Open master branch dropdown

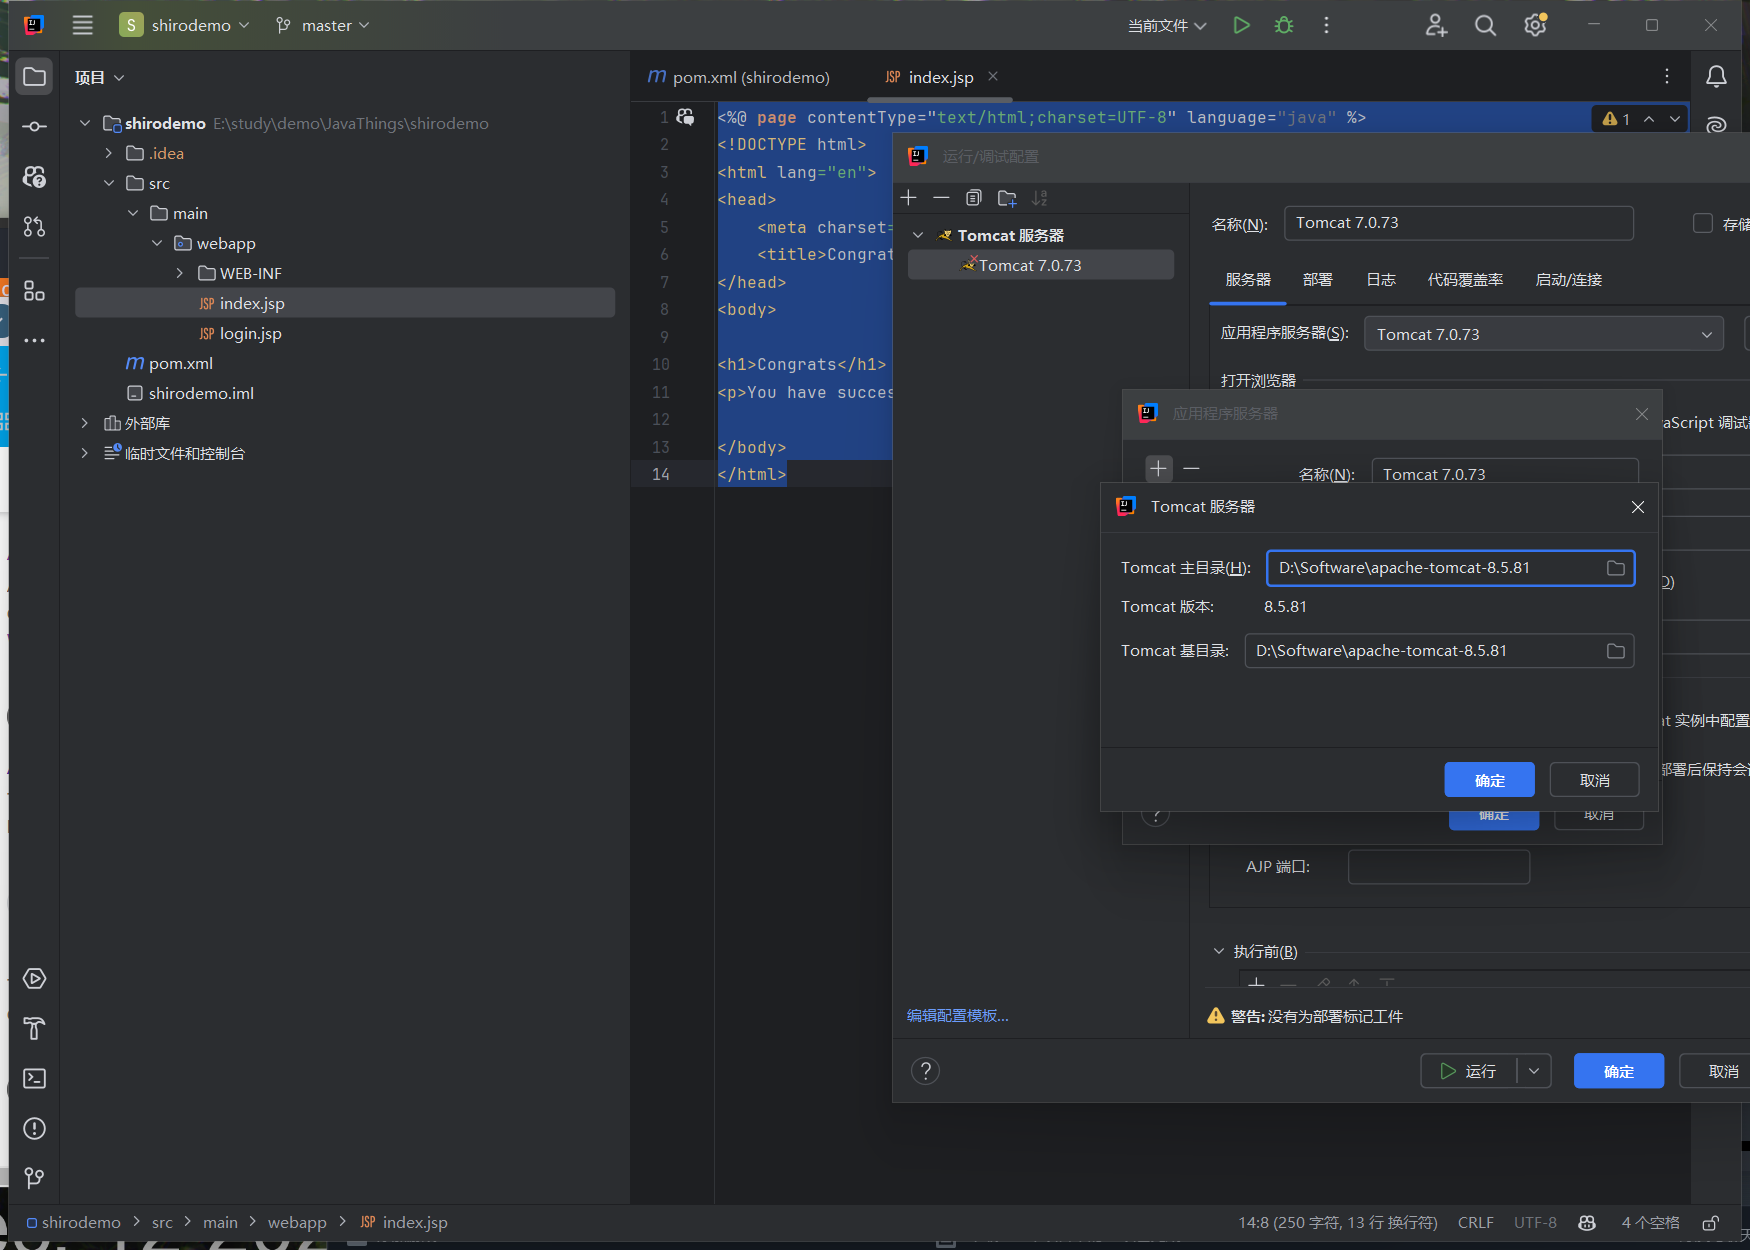[x=323, y=25]
